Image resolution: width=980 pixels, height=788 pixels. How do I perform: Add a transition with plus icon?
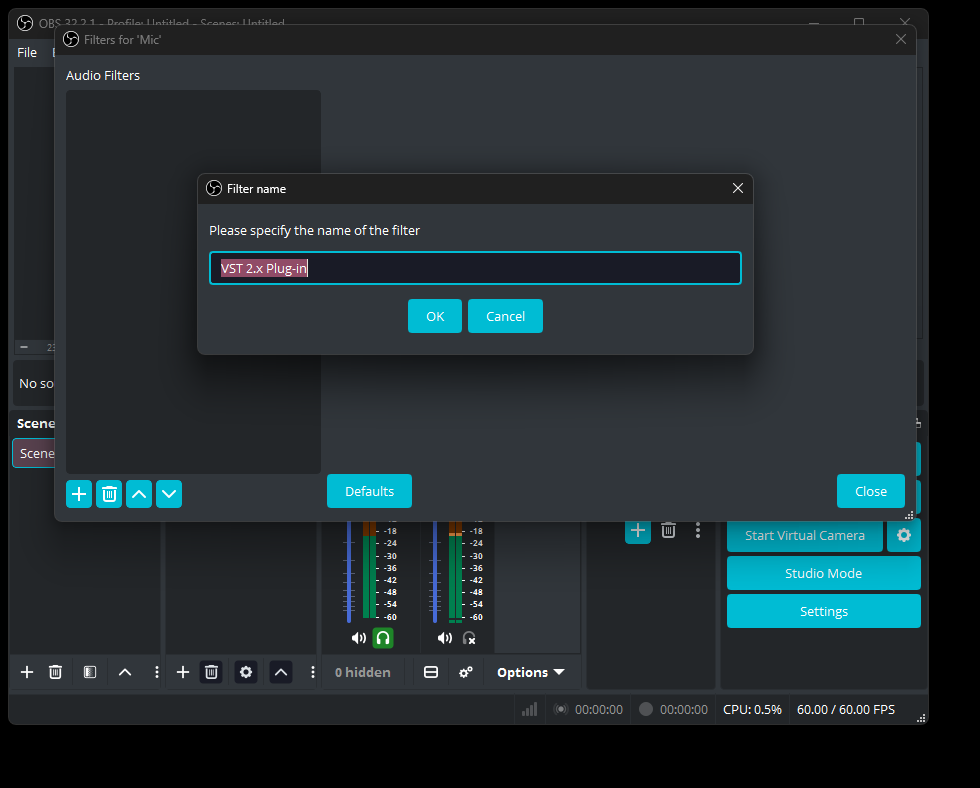point(638,531)
